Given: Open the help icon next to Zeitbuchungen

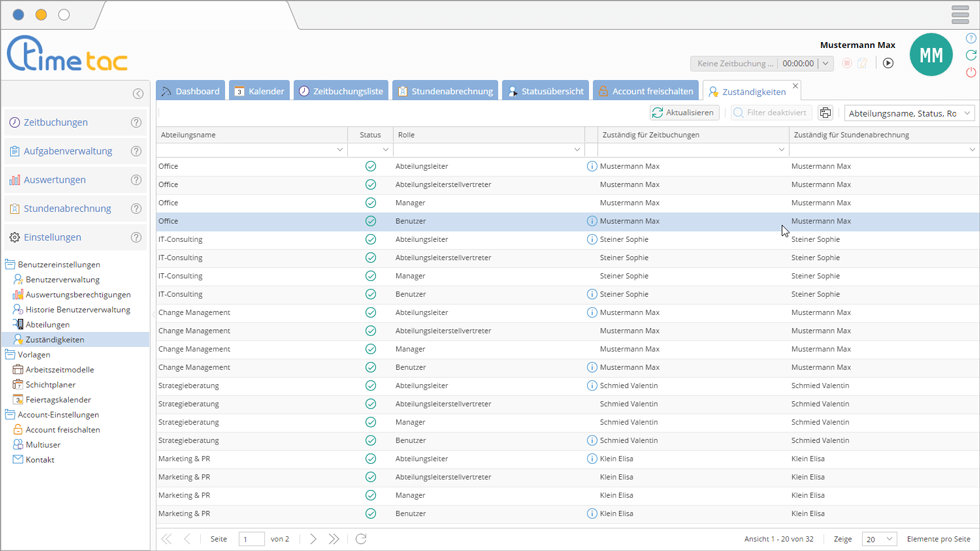Looking at the screenshot, I should click(x=136, y=123).
